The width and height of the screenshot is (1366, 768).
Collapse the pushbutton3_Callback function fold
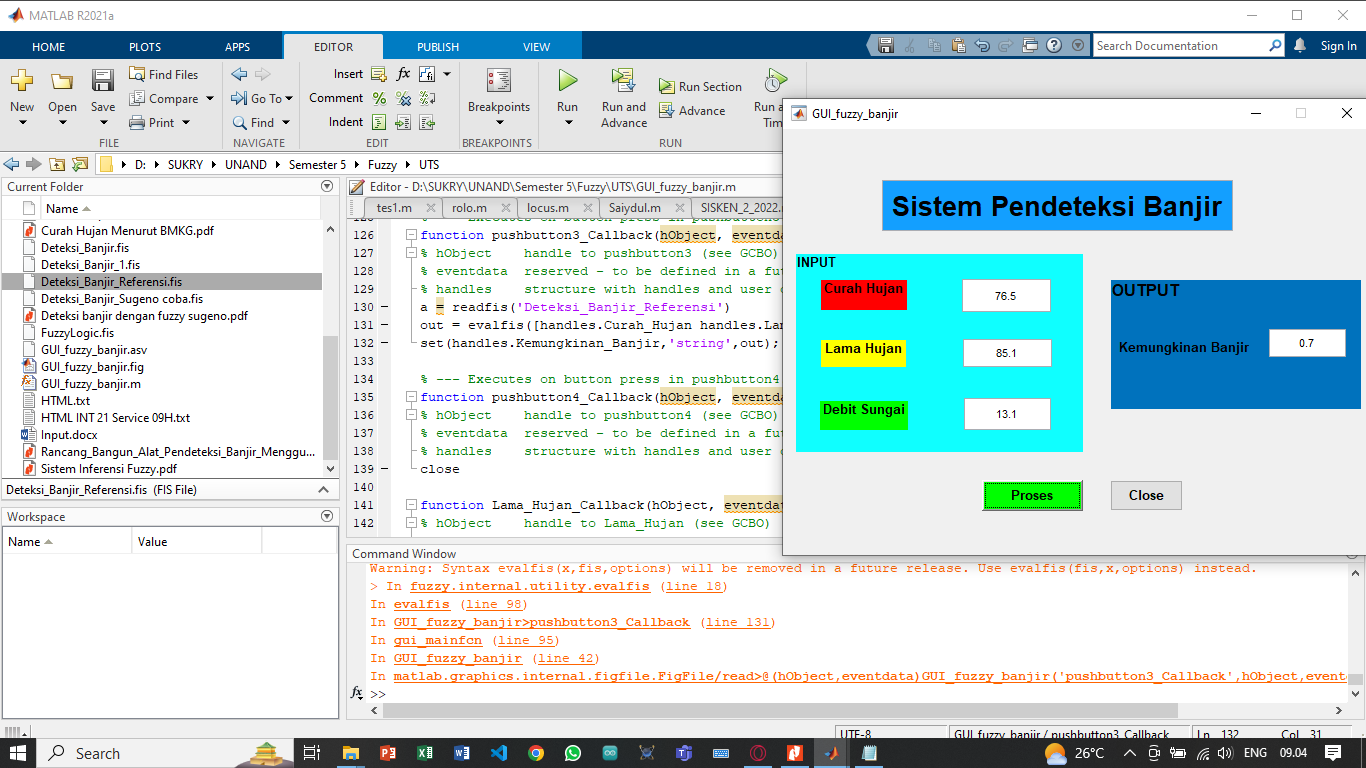pyautogui.click(x=410, y=235)
